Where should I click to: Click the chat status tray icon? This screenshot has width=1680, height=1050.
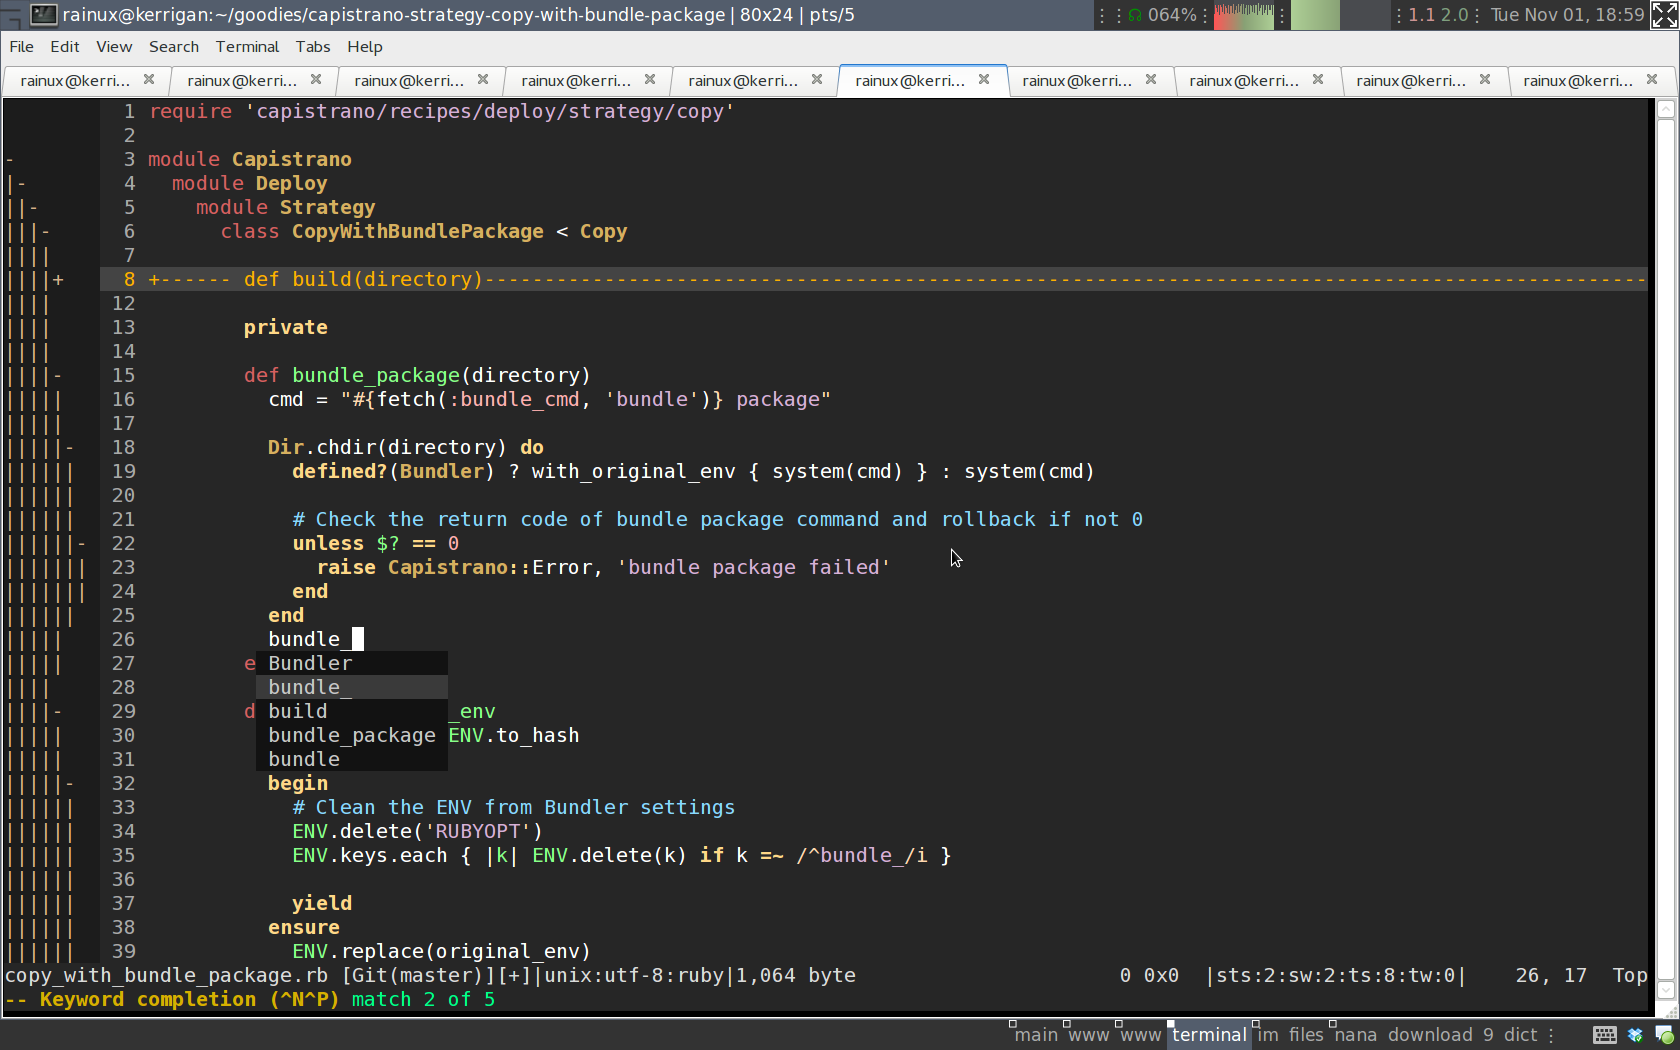[x=1664, y=1035]
